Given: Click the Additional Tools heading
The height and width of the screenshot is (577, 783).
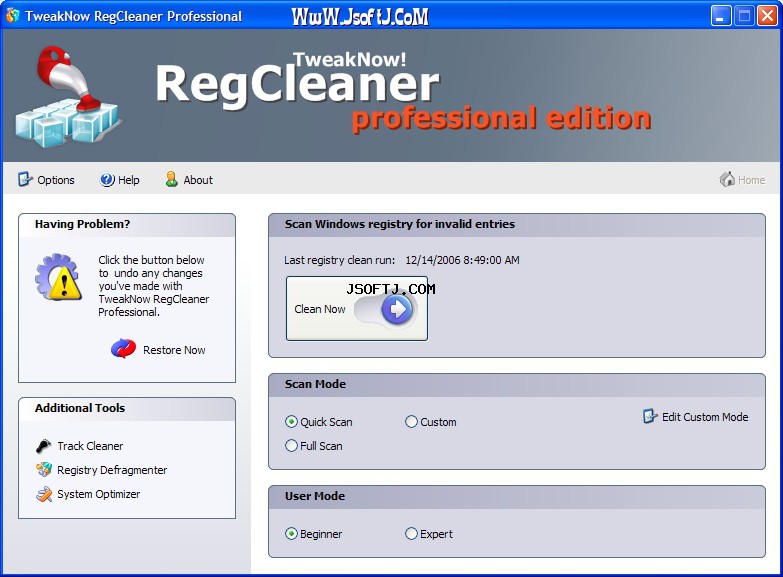Looking at the screenshot, I should (x=80, y=408).
